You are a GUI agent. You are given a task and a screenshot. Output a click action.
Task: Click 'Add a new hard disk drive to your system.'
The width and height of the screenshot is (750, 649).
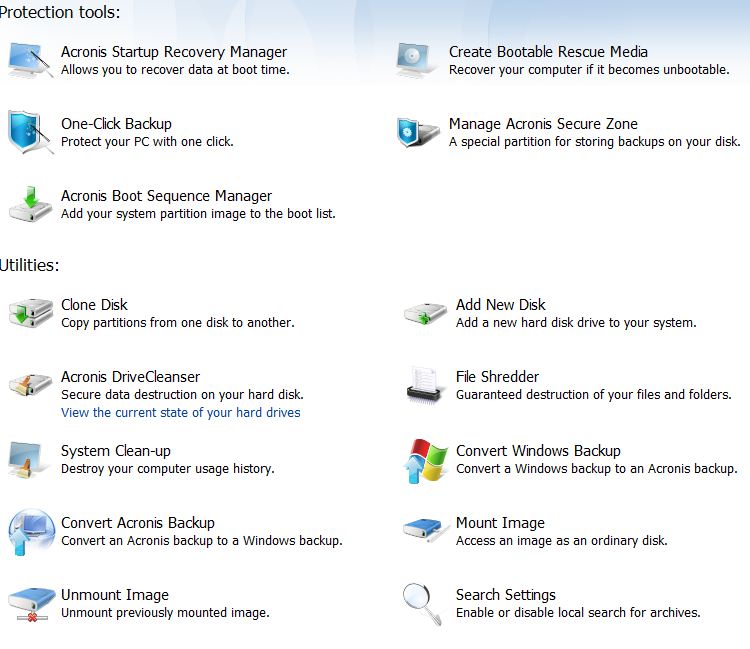576,323
